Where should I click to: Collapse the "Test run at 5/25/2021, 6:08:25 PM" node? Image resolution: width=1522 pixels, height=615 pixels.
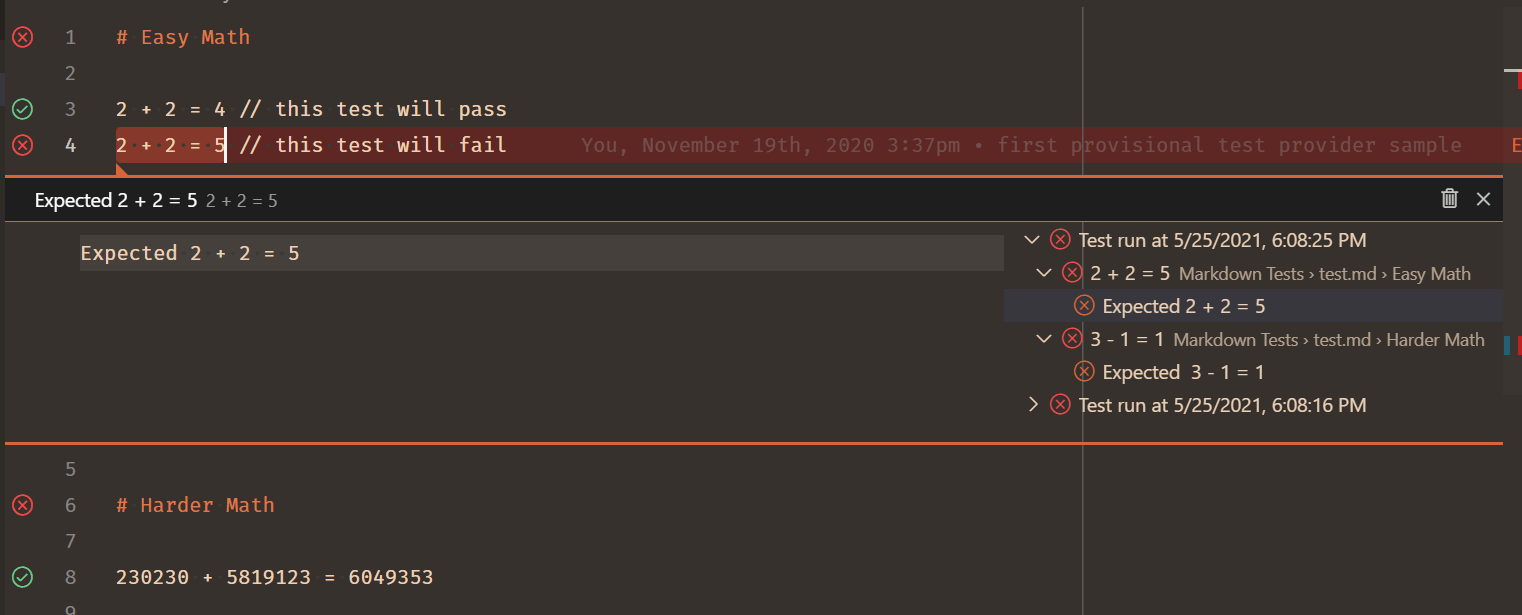point(1032,240)
